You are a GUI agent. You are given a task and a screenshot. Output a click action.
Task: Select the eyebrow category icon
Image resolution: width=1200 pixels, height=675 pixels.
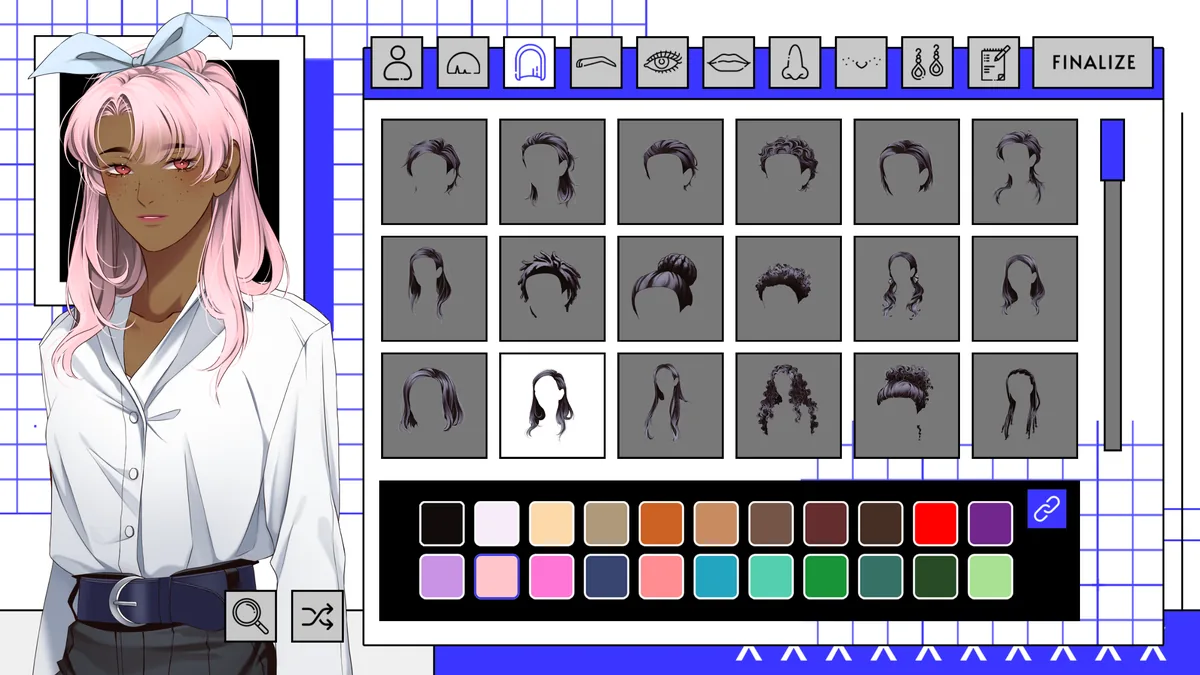tap(596, 62)
